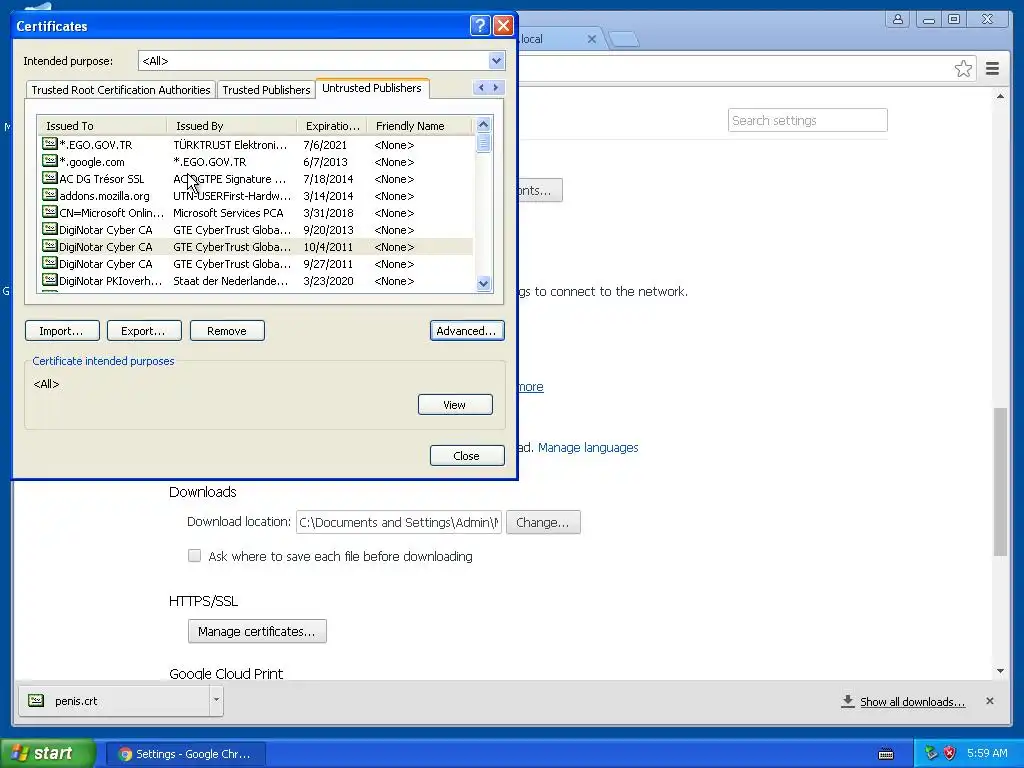Toggle 'Ask where to save each file' checkbox

(195, 556)
